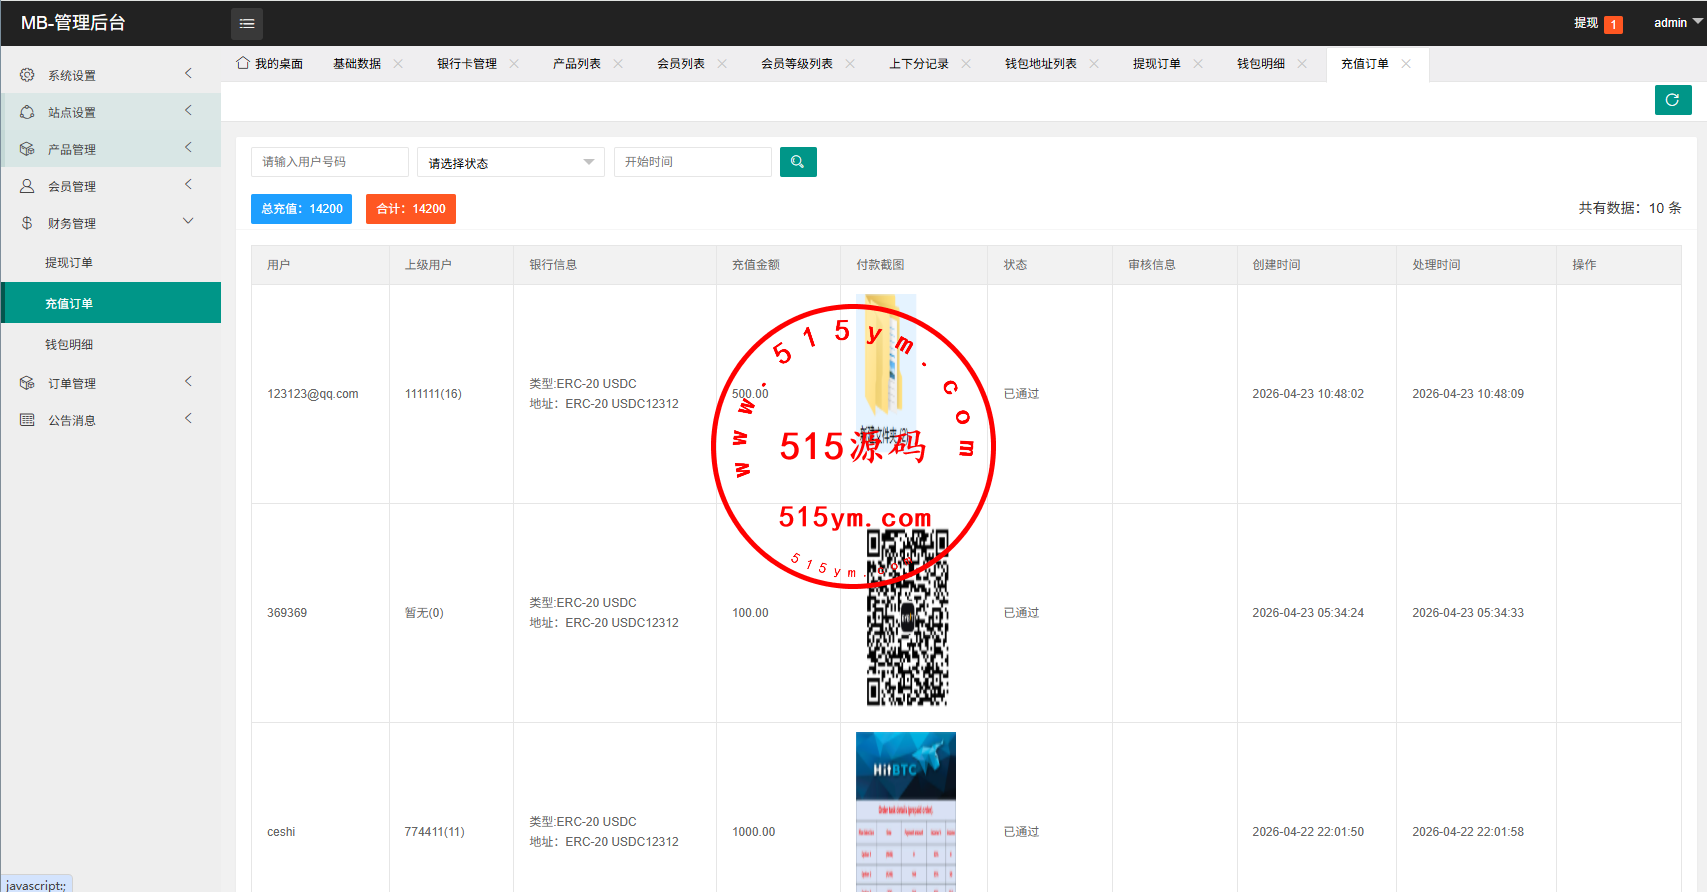The height and width of the screenshot is (892, 1707).
Task: Click the 总充值: 14200 button
Action: coord(301,209)
